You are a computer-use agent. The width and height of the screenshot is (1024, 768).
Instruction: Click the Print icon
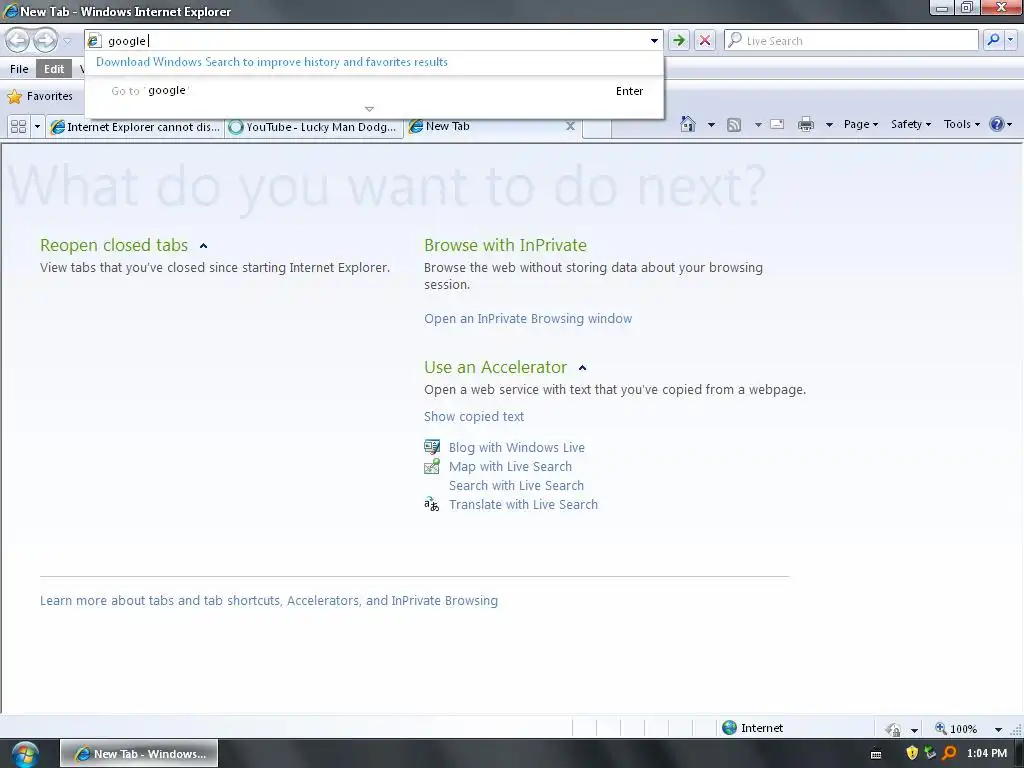(806, 124)
